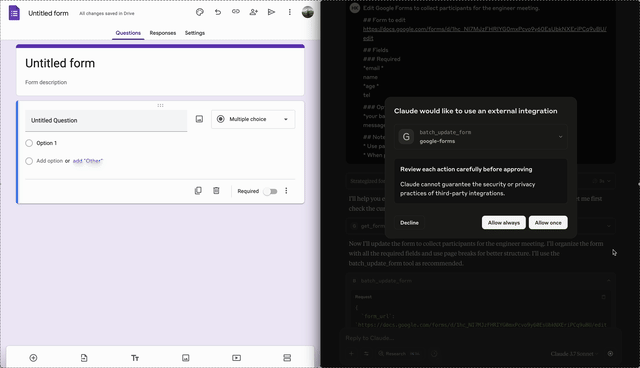Click the Untitled form title heading

(60, 63)
